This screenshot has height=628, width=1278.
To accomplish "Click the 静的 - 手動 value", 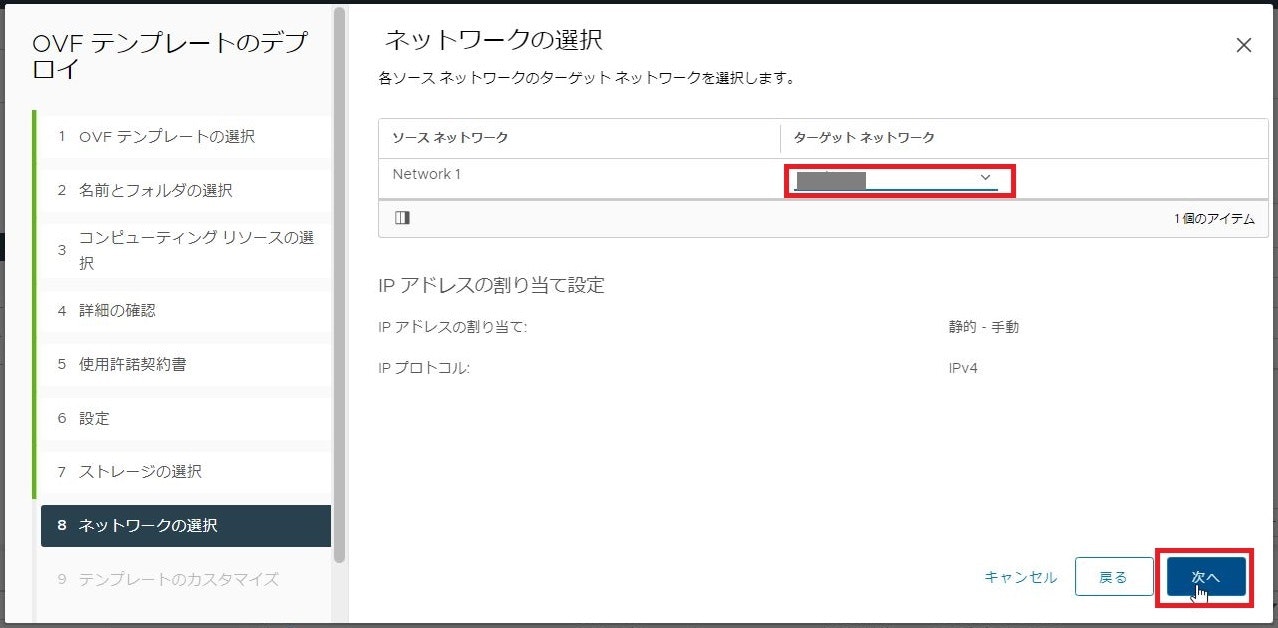I will (984, 327).
